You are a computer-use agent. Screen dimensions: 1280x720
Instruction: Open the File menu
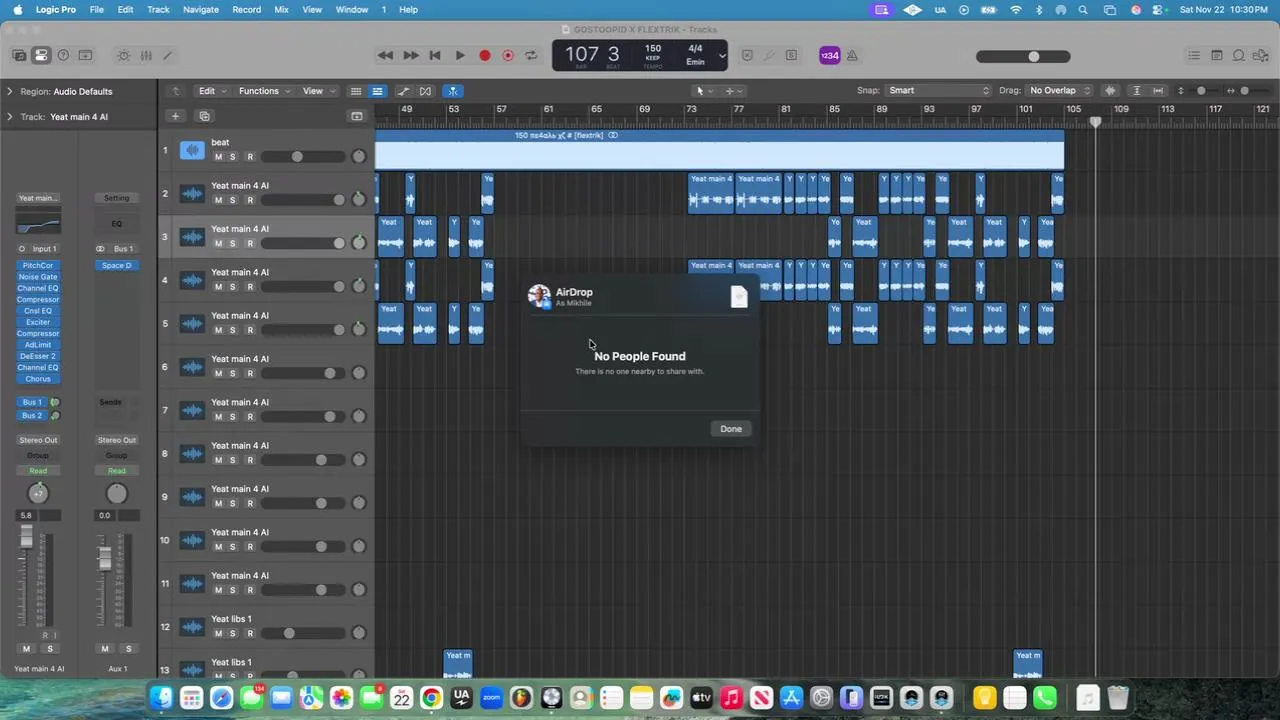click(96, 9)
